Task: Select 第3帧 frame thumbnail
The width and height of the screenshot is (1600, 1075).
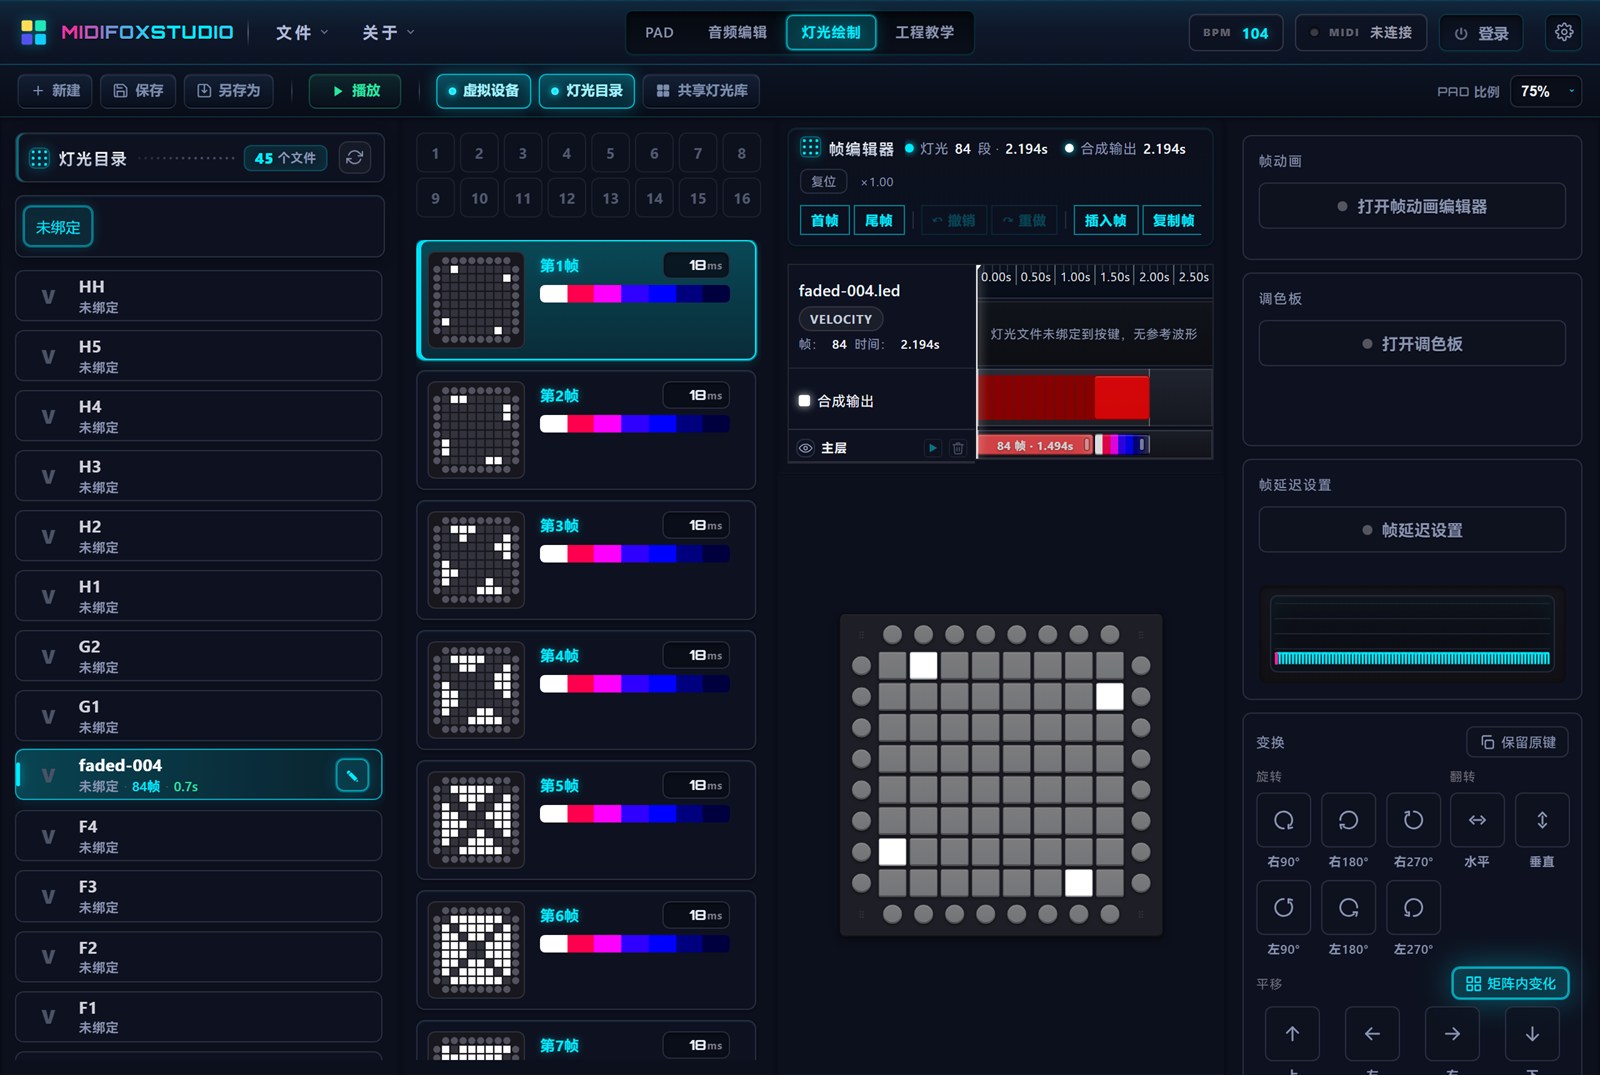Action: (x=477, y=560)
